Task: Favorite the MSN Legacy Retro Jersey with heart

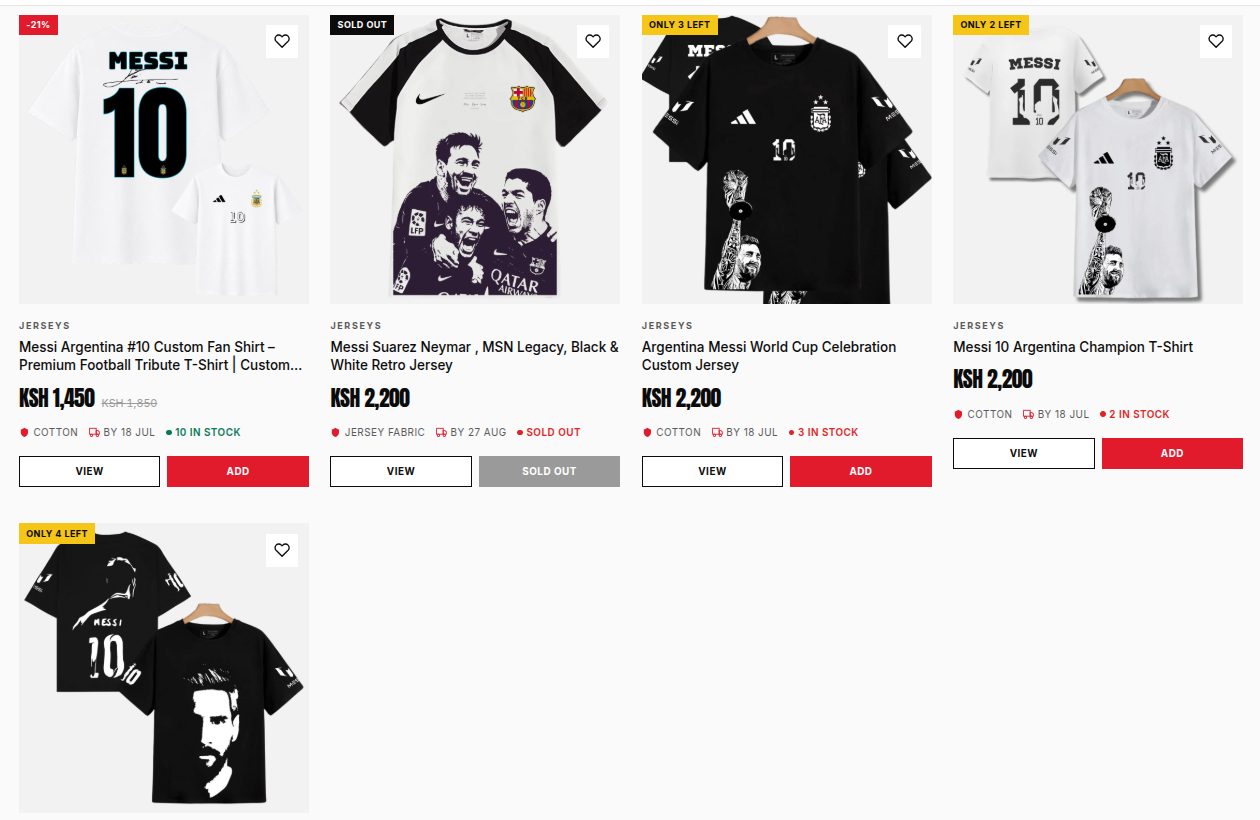Action: point(593,41)
